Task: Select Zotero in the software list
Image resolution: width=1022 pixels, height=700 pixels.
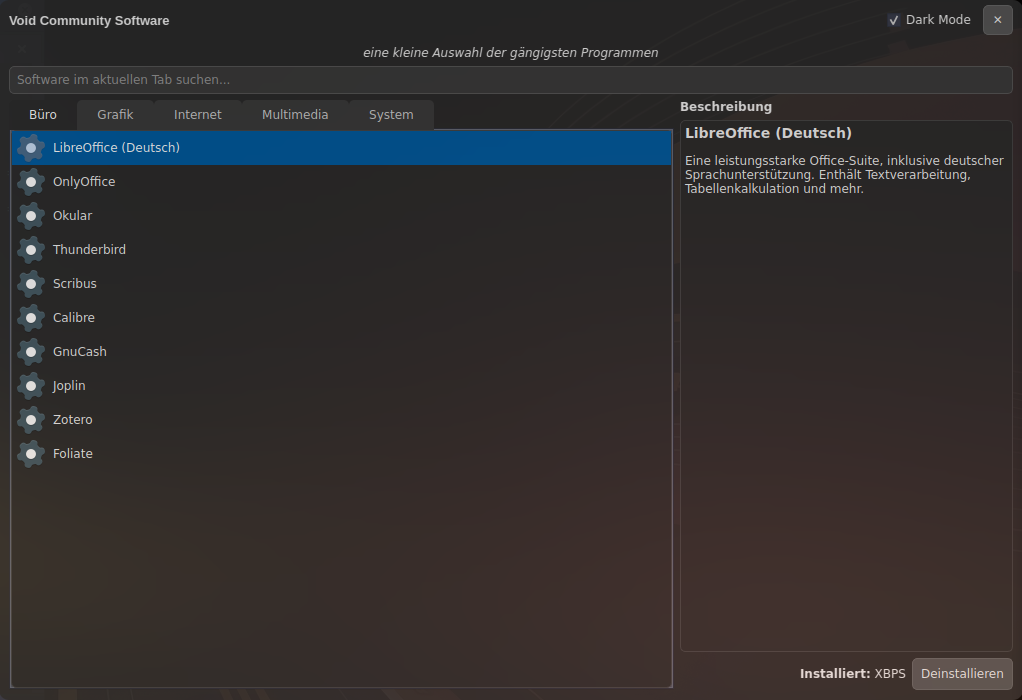Action: (73, 420)
